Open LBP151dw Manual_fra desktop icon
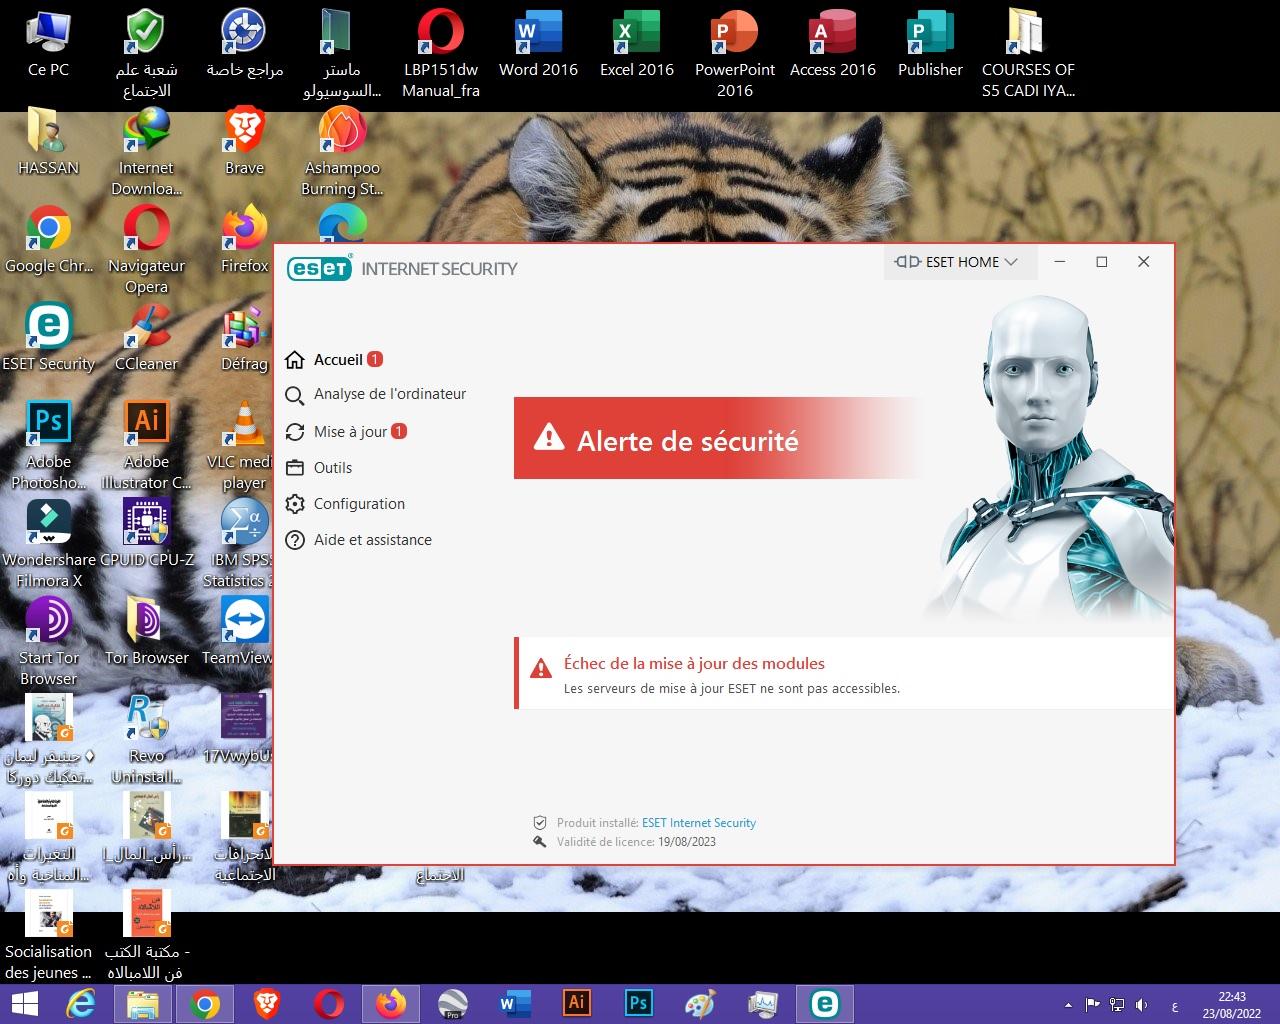This screenshot has width=1280, height=1024. coord(441,53)
